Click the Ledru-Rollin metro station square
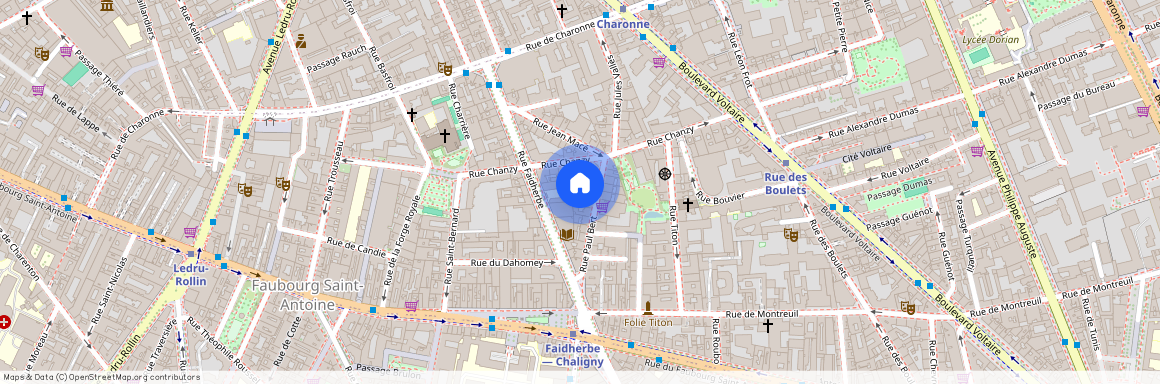 point(191,254)
